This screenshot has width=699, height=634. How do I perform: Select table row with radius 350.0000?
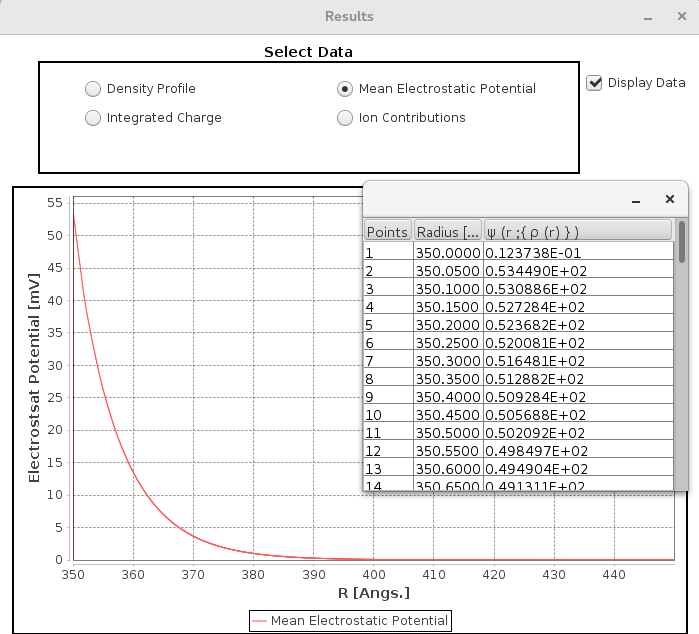click(x=448, y=252)
